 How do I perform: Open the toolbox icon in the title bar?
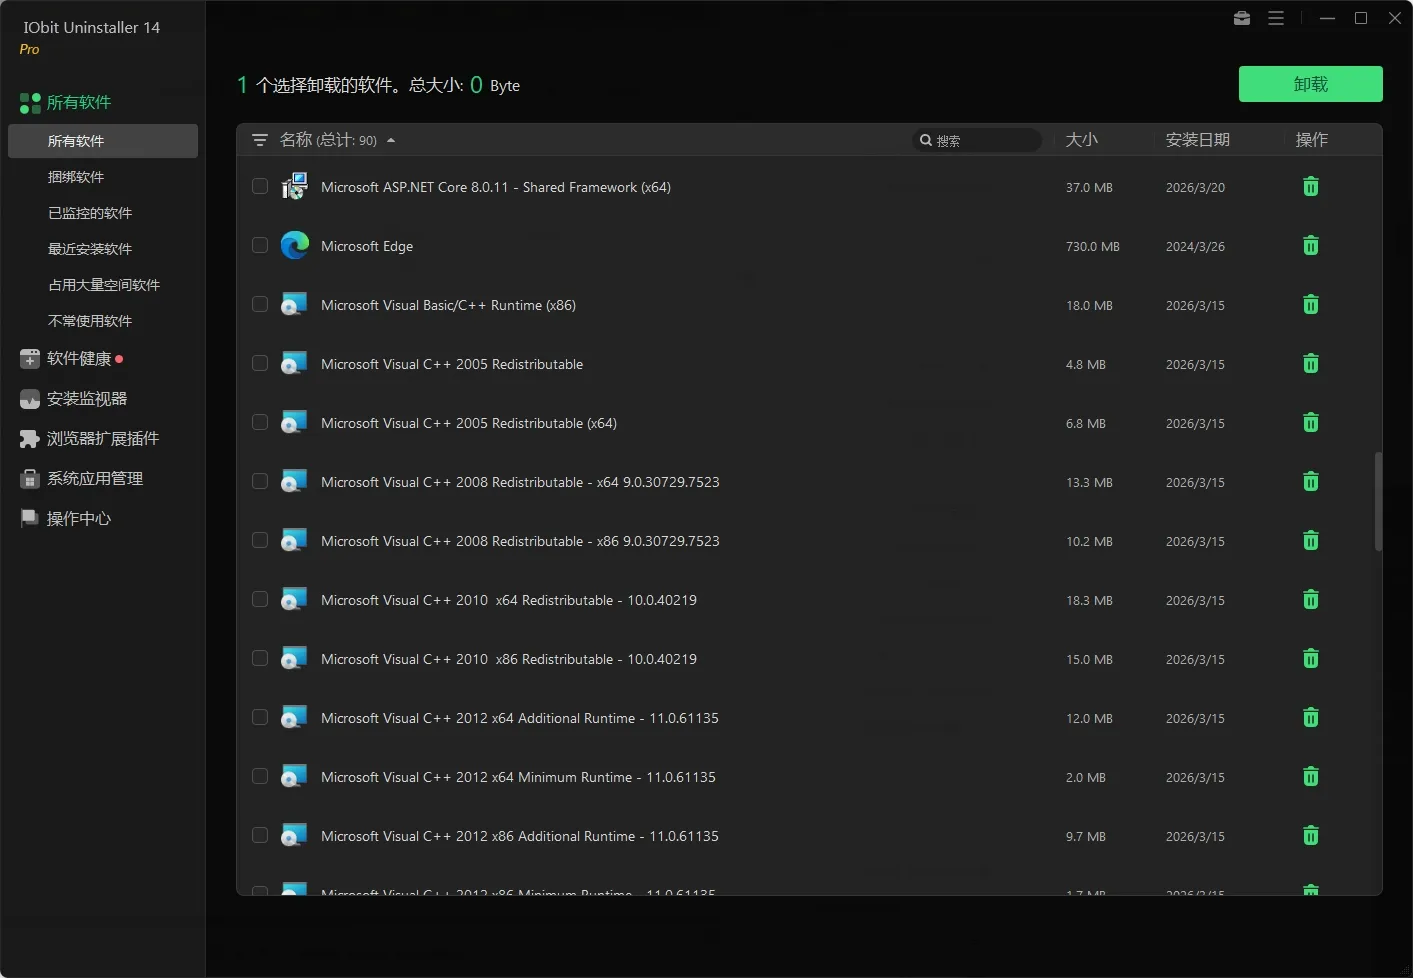(x=1241, y=18)
